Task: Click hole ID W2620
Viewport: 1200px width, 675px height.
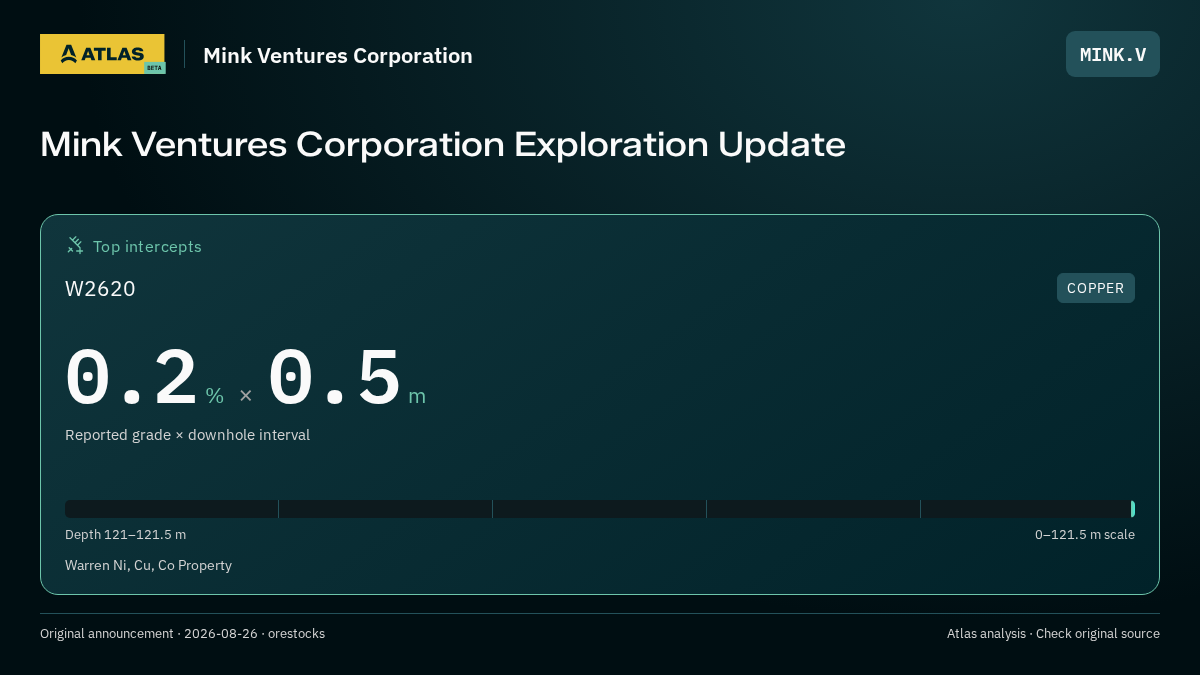Action: 100,289
